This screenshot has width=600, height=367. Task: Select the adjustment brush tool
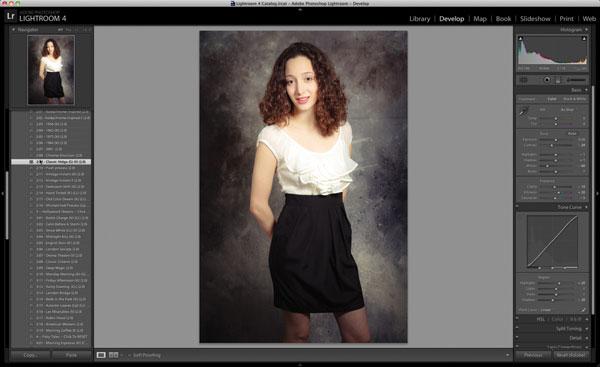[576, 80]
